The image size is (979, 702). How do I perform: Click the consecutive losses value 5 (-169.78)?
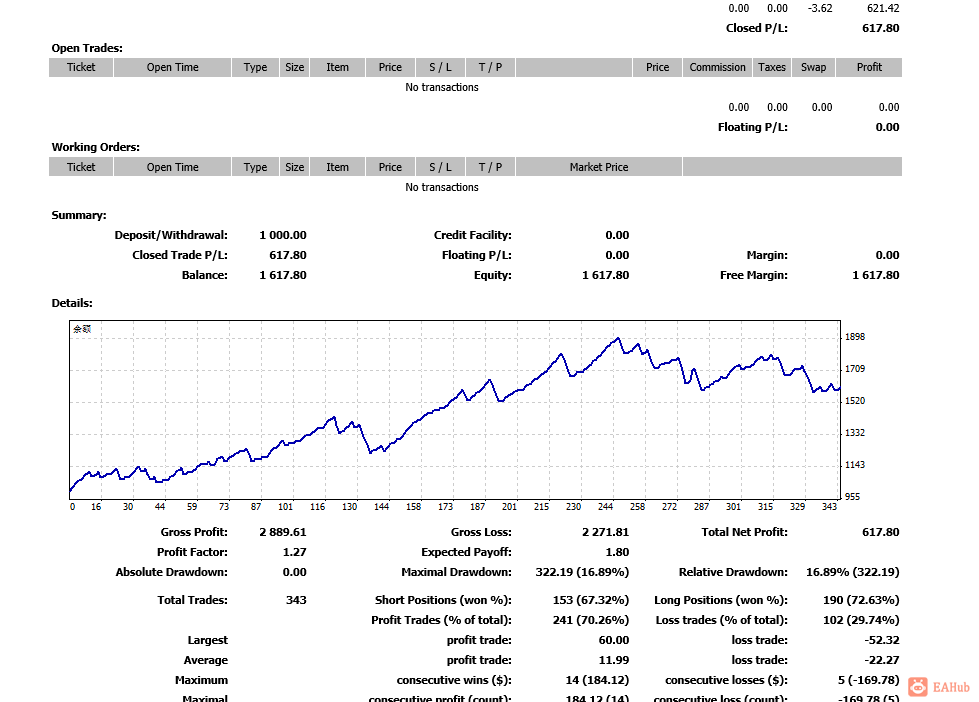pyautogui.click(x=869, y=681)
